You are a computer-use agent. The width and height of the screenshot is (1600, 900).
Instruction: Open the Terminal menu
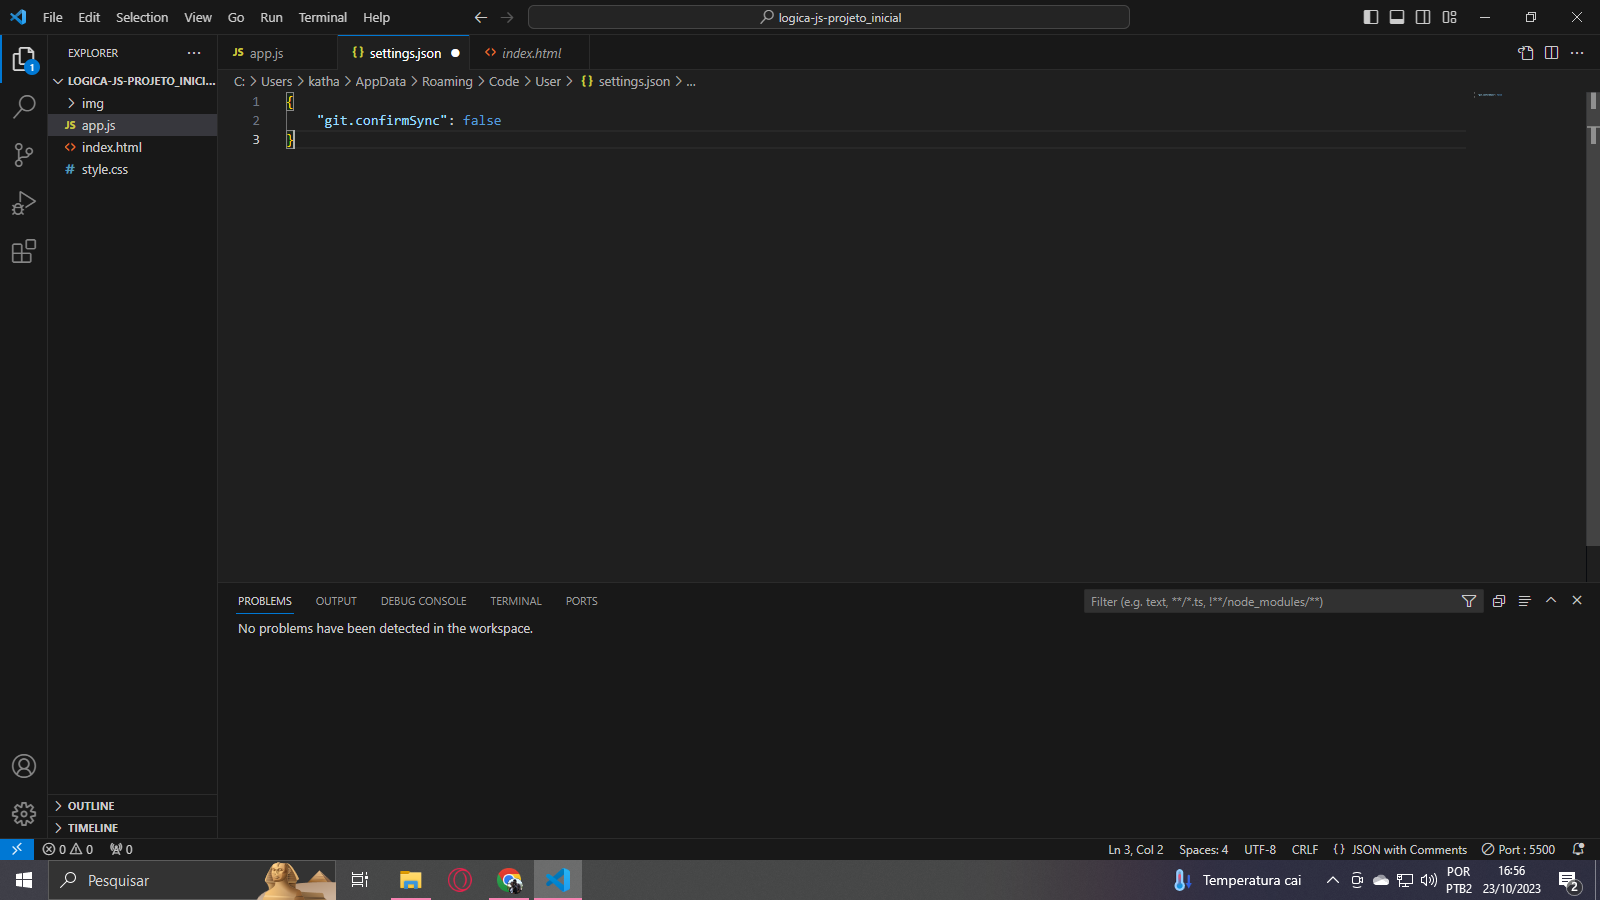(x=323, y=17)
